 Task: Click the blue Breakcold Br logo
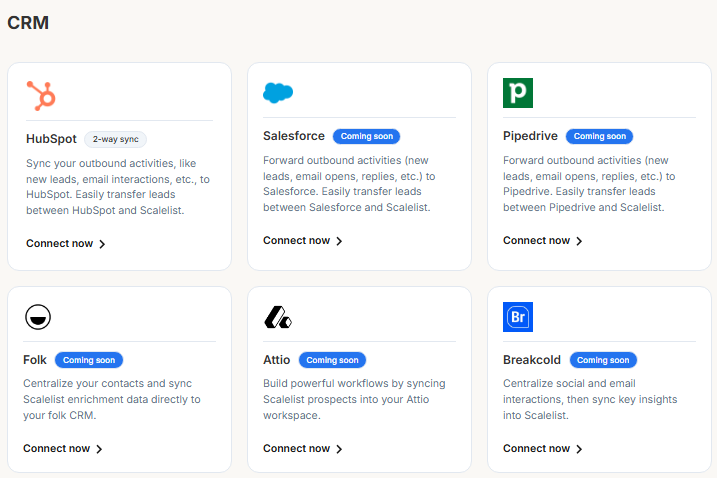[518, 317]
